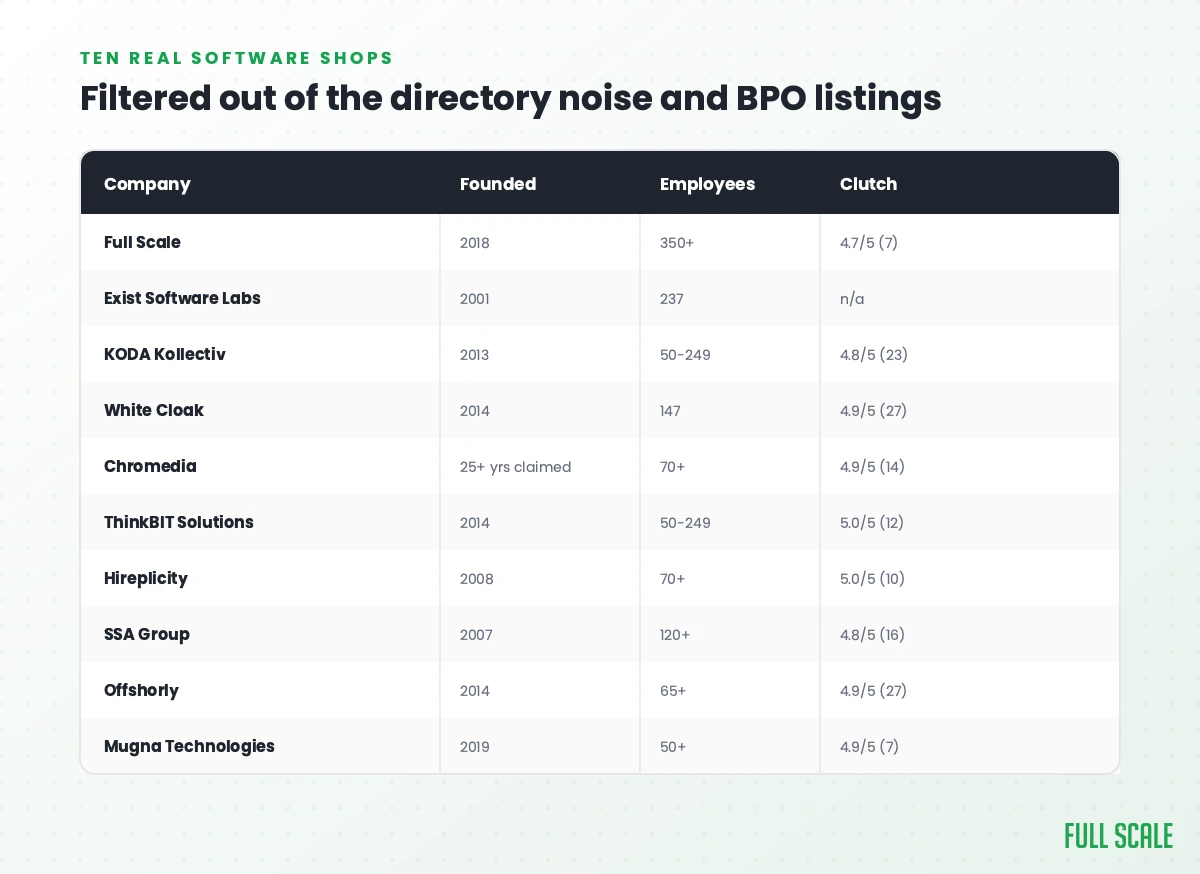The width and height of the screenshot is (1200, 874).
Task: Click the 4.8/5 (16) Clutch rating
Action: point(873,634)
